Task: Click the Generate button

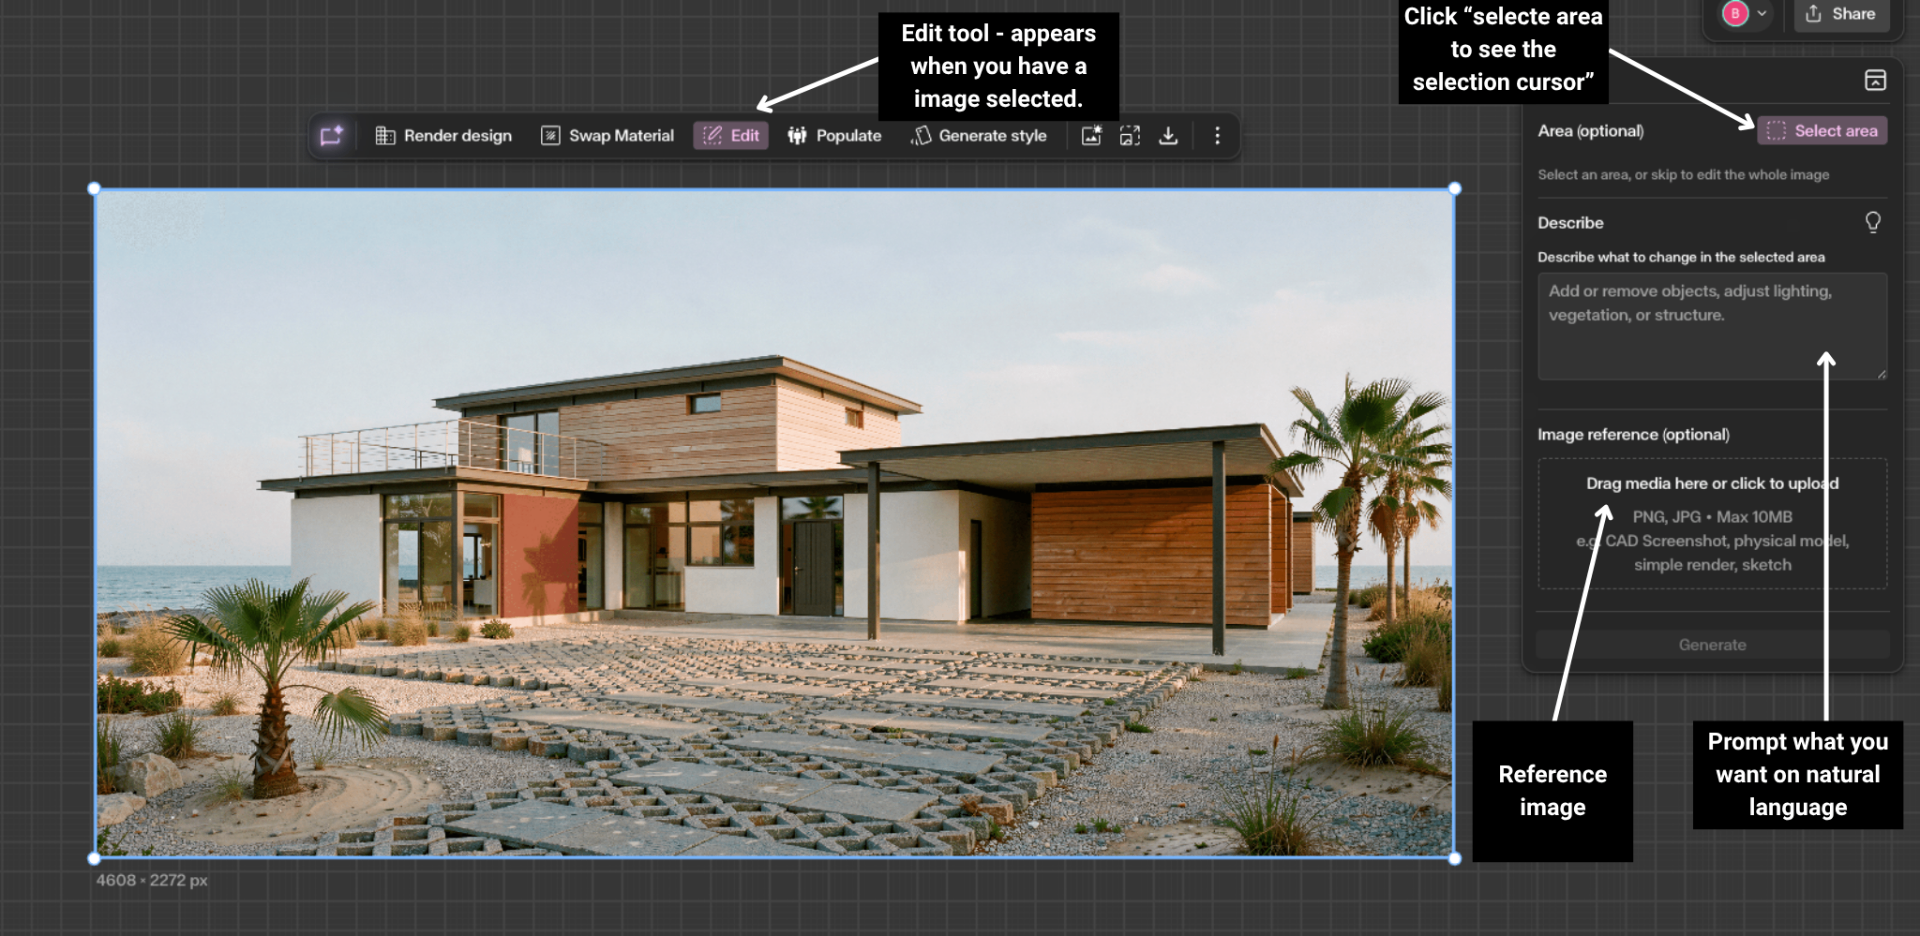Action: tap(1712, 645)
